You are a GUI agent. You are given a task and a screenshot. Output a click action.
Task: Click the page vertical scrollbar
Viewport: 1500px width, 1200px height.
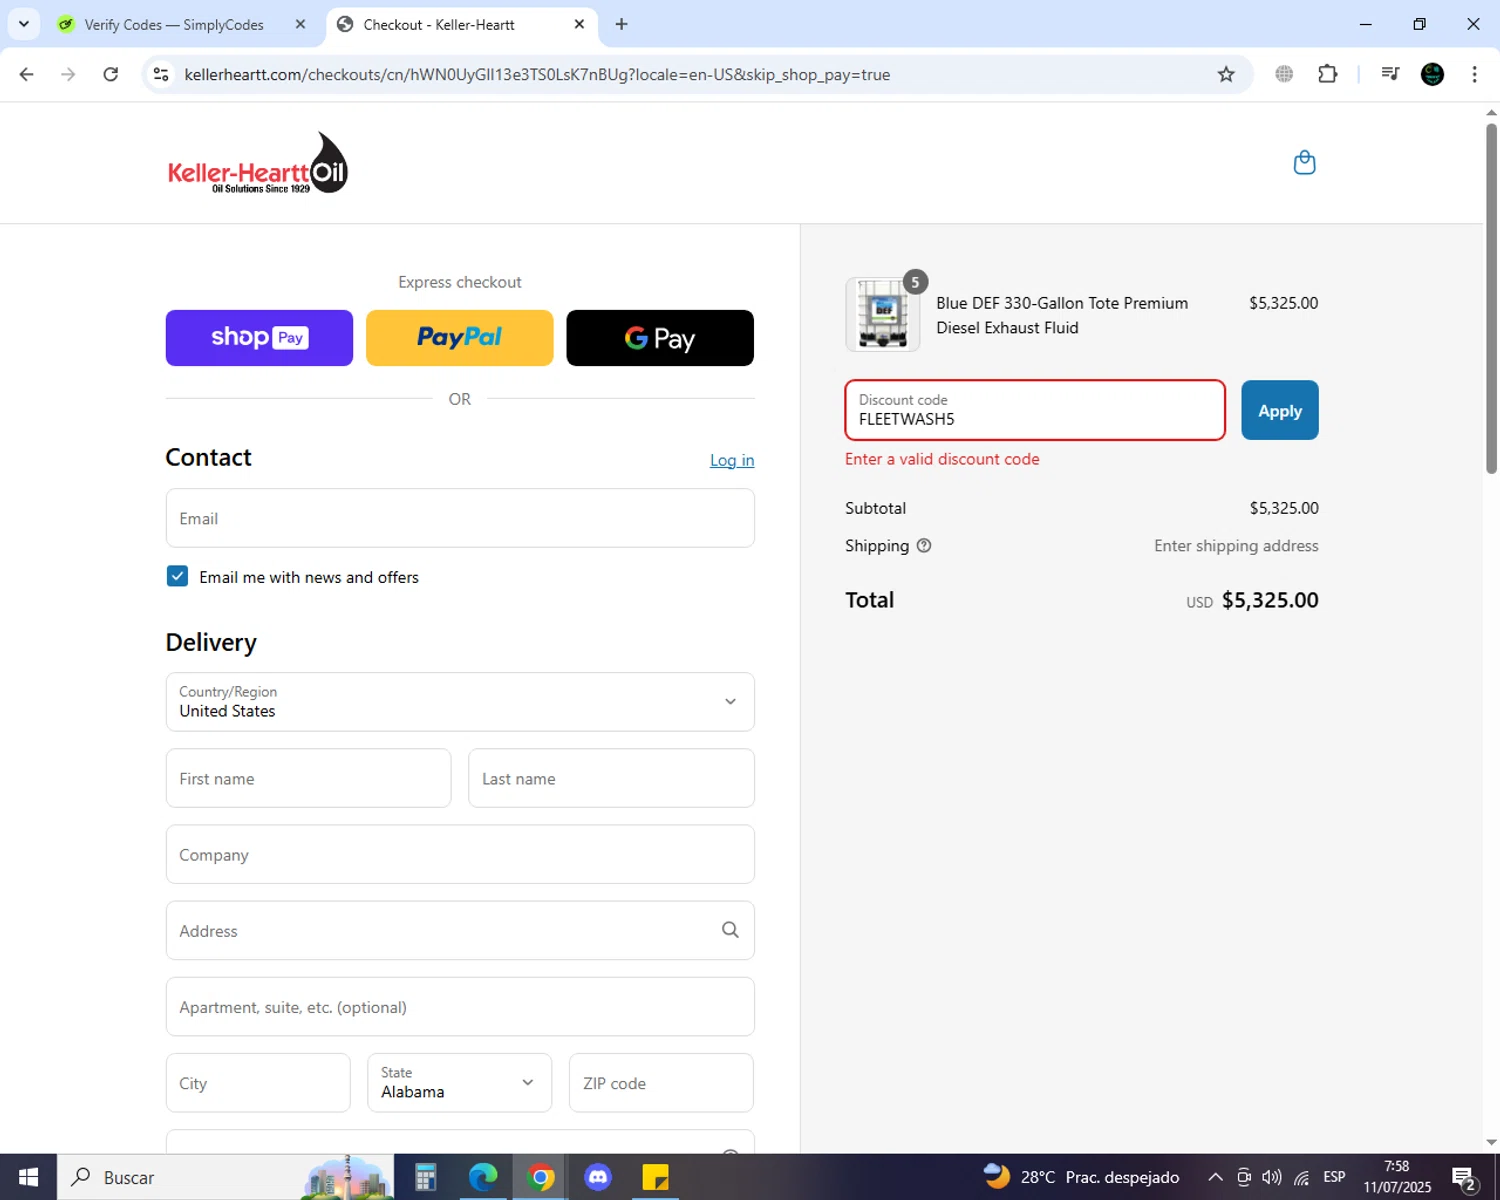pyautogui.click(x=1491, y=300)
